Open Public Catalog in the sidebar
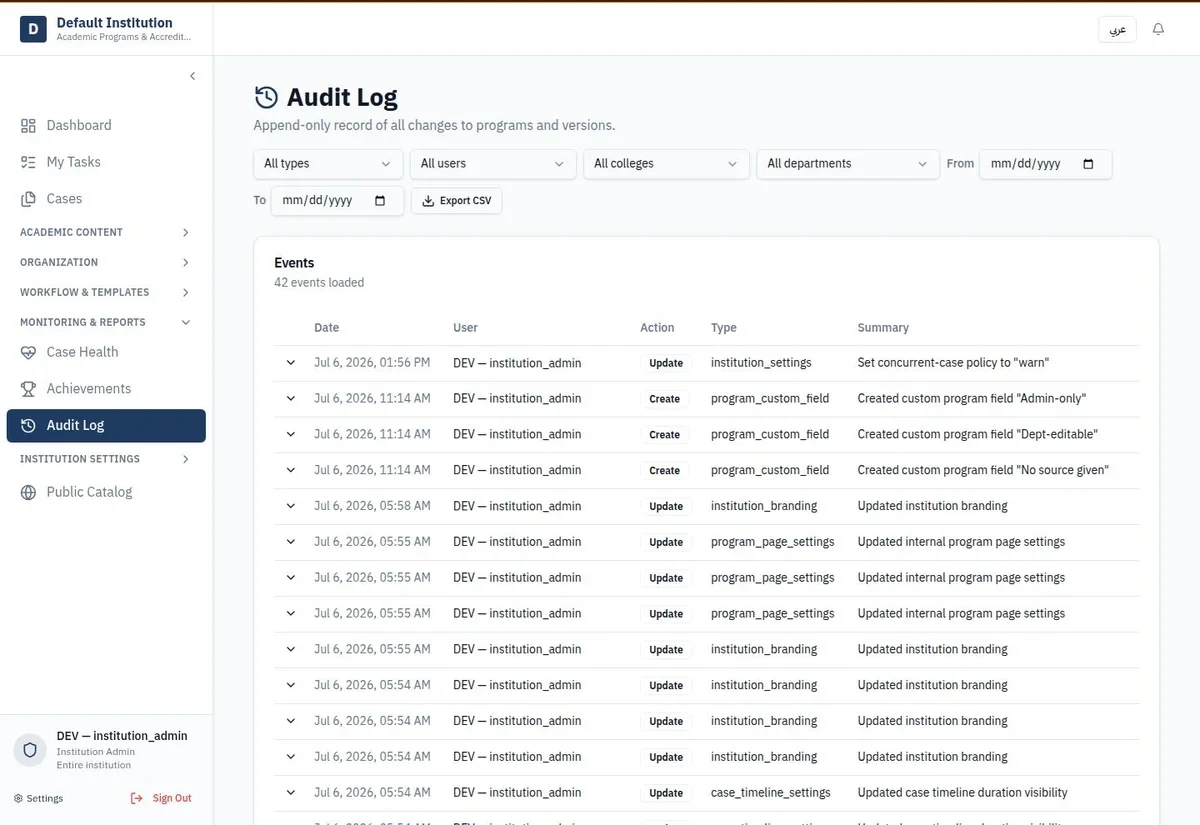Viewport: 1200px width, 825px height. point(106,492)
